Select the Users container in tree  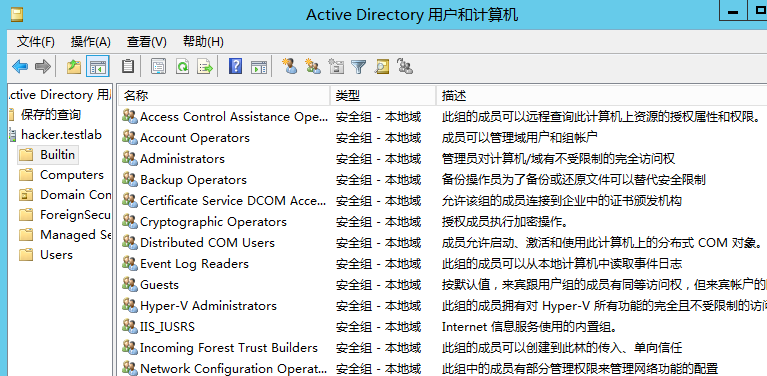pos(56,255)
